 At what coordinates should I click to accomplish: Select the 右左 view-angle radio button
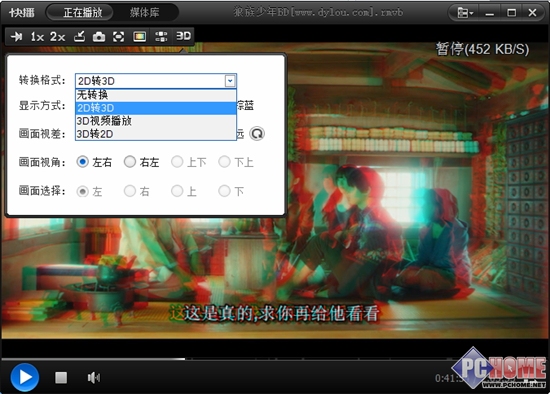(130, 162)
